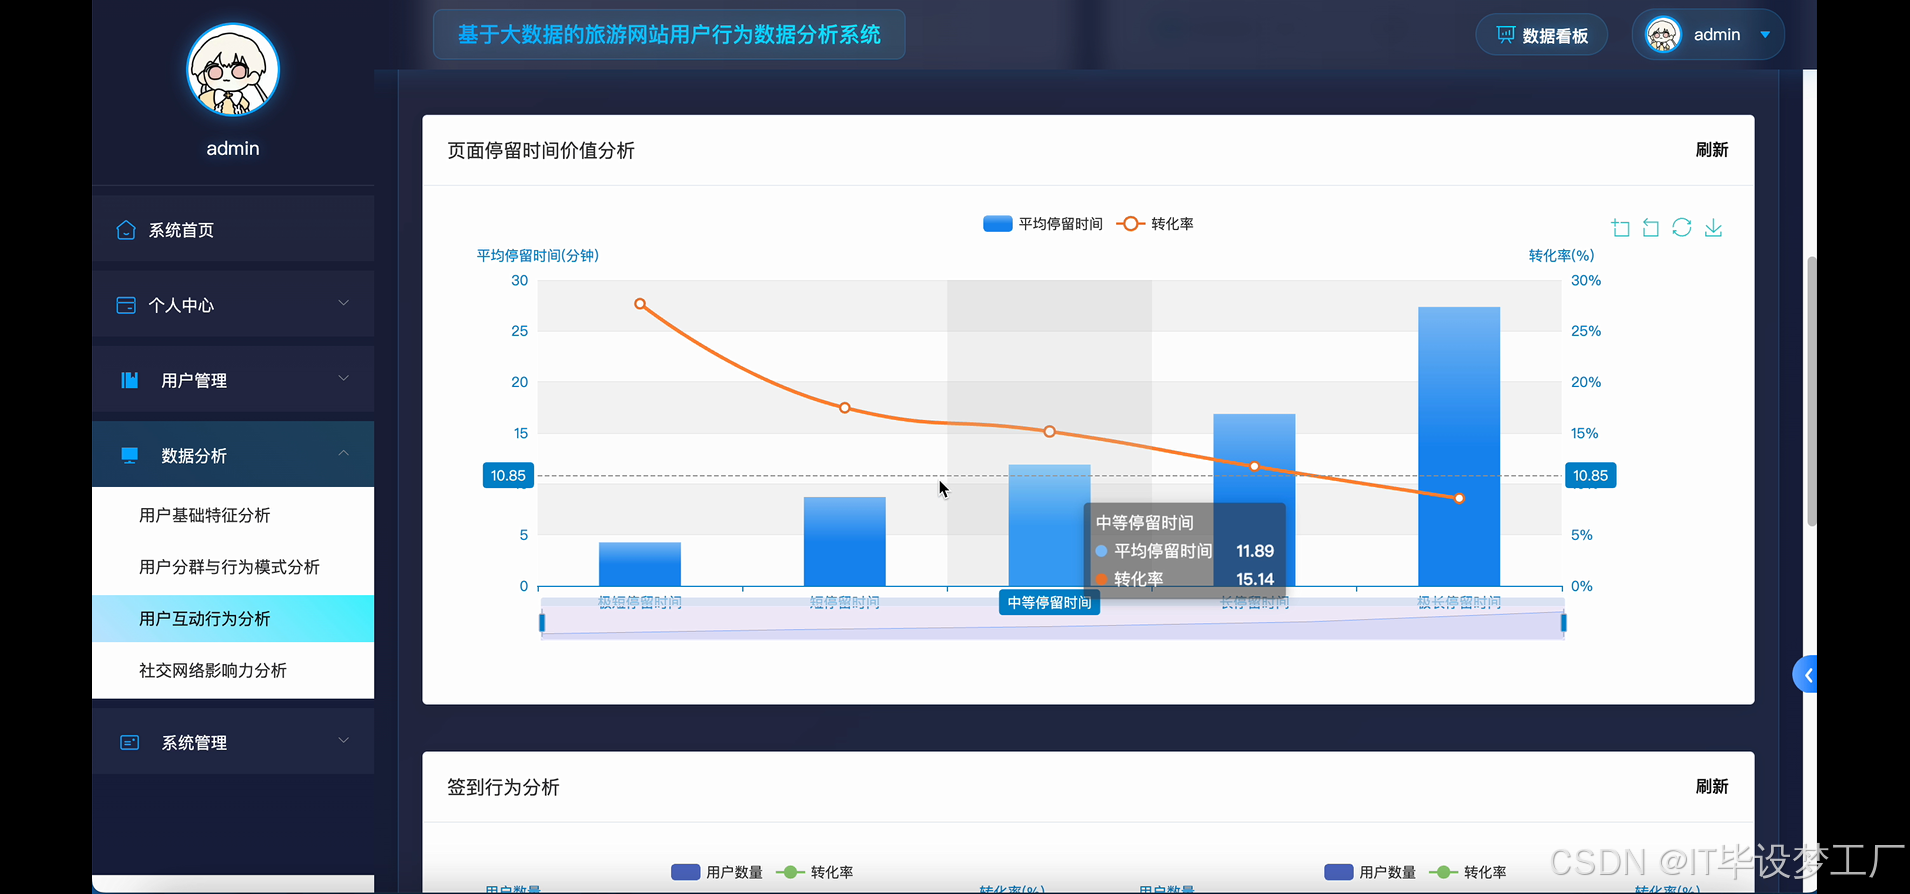This screenshot has height=894, width=1910.
Task: Select 用户基础特征分析 submenu item
Action: (x=233, y=515)
